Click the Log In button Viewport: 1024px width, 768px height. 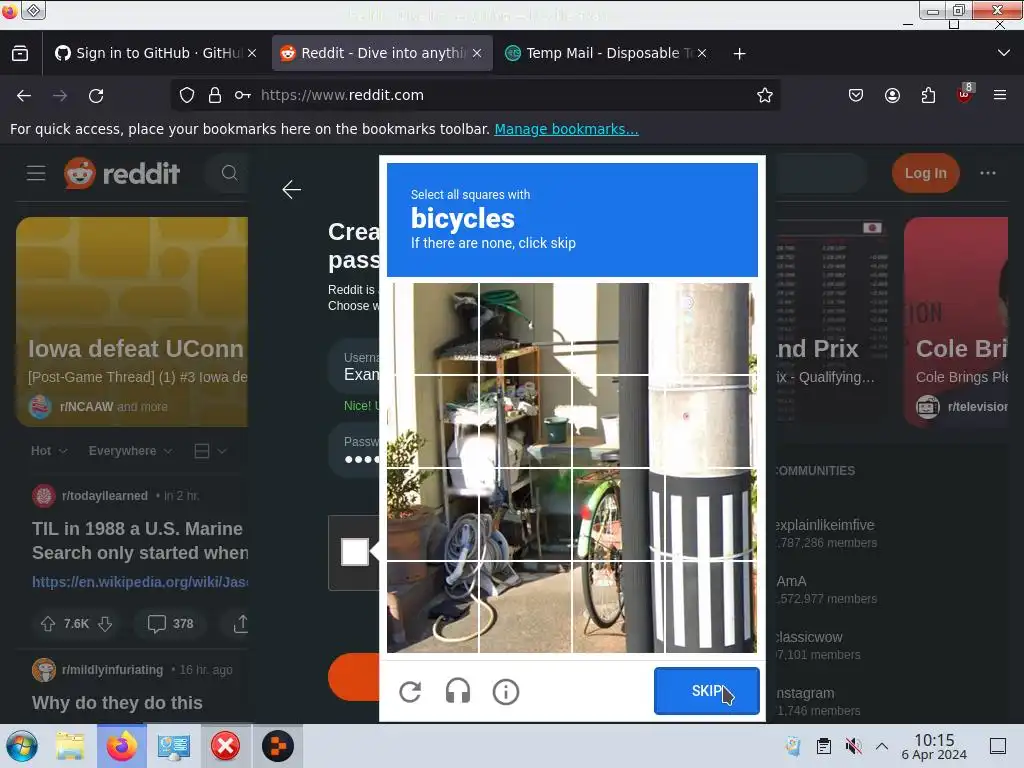(925, 173)
